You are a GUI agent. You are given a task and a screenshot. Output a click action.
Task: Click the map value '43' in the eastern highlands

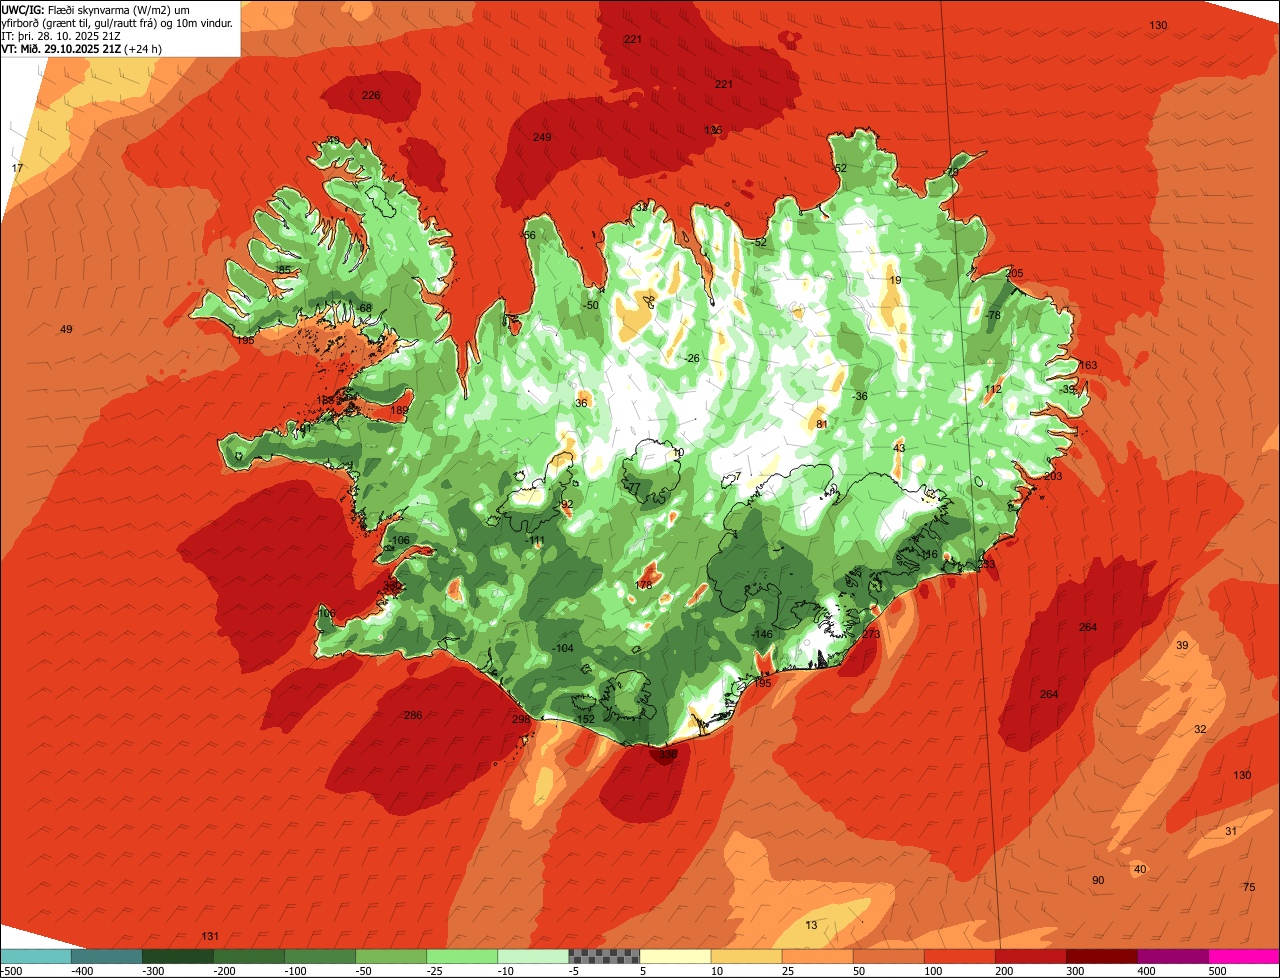899,448
